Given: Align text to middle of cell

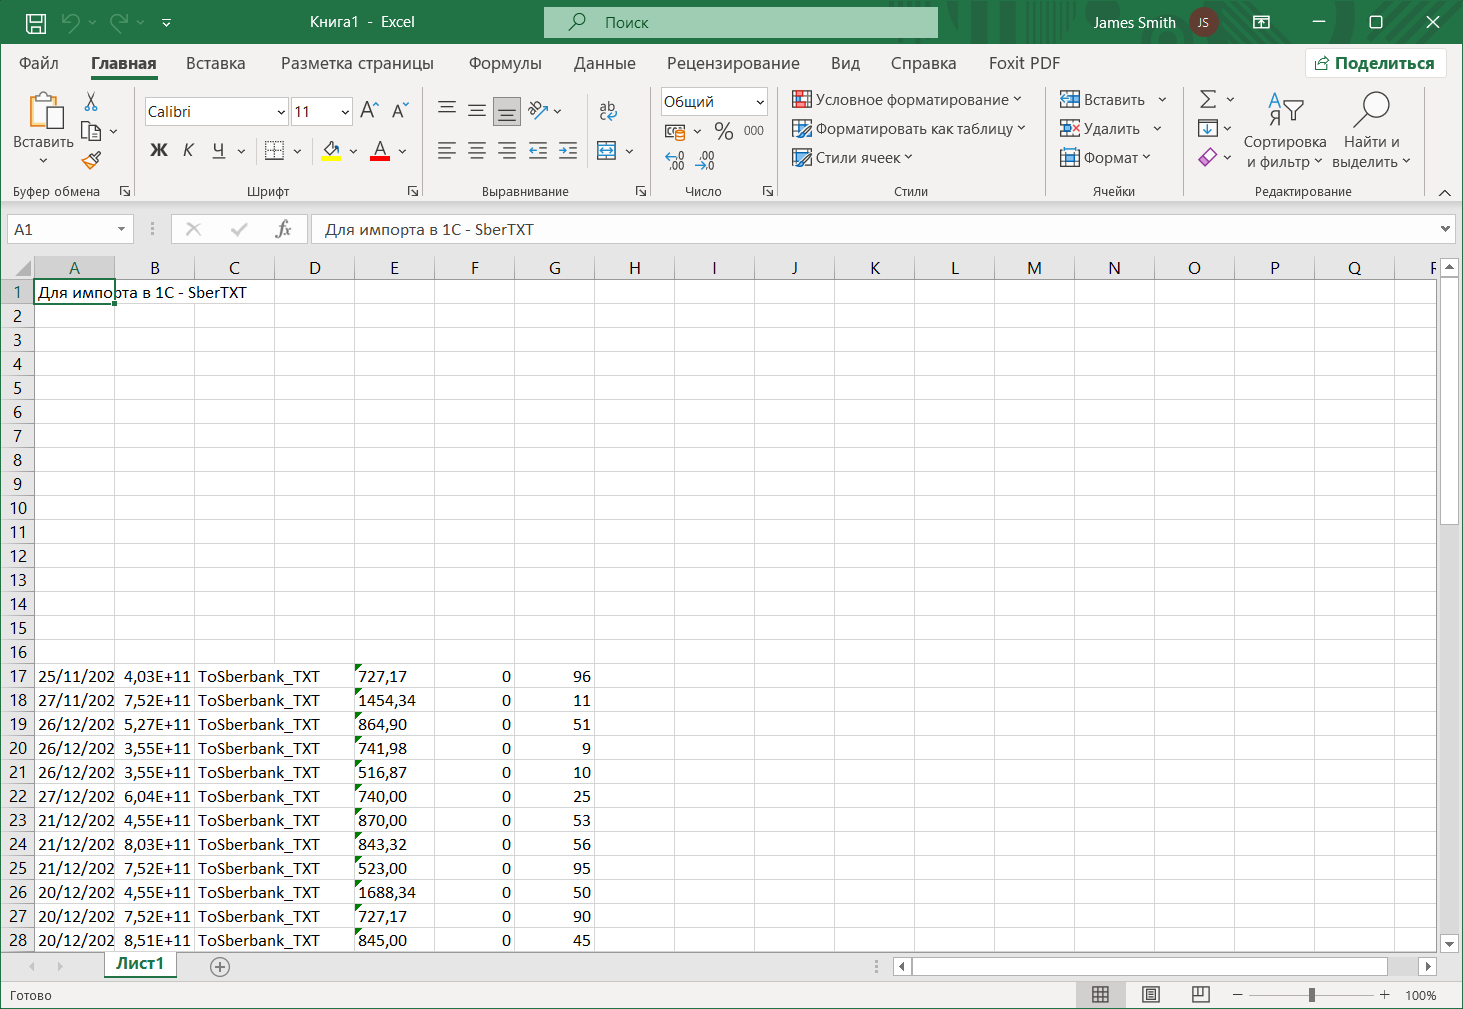Looking at the screenshot, I should 477,111.
